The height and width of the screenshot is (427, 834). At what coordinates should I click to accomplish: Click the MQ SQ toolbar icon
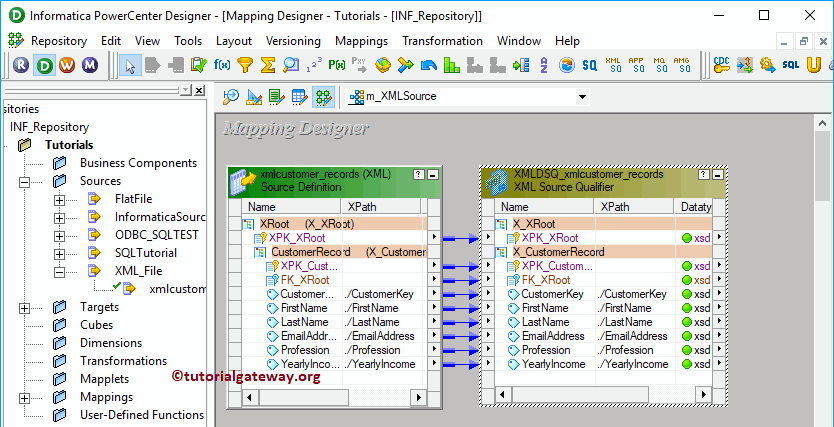point(659,65)
